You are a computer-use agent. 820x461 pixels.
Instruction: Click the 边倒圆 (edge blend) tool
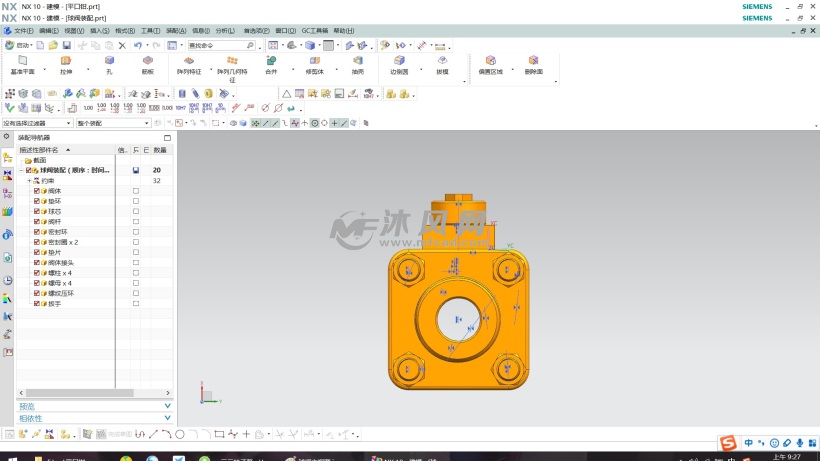[399, 65]
